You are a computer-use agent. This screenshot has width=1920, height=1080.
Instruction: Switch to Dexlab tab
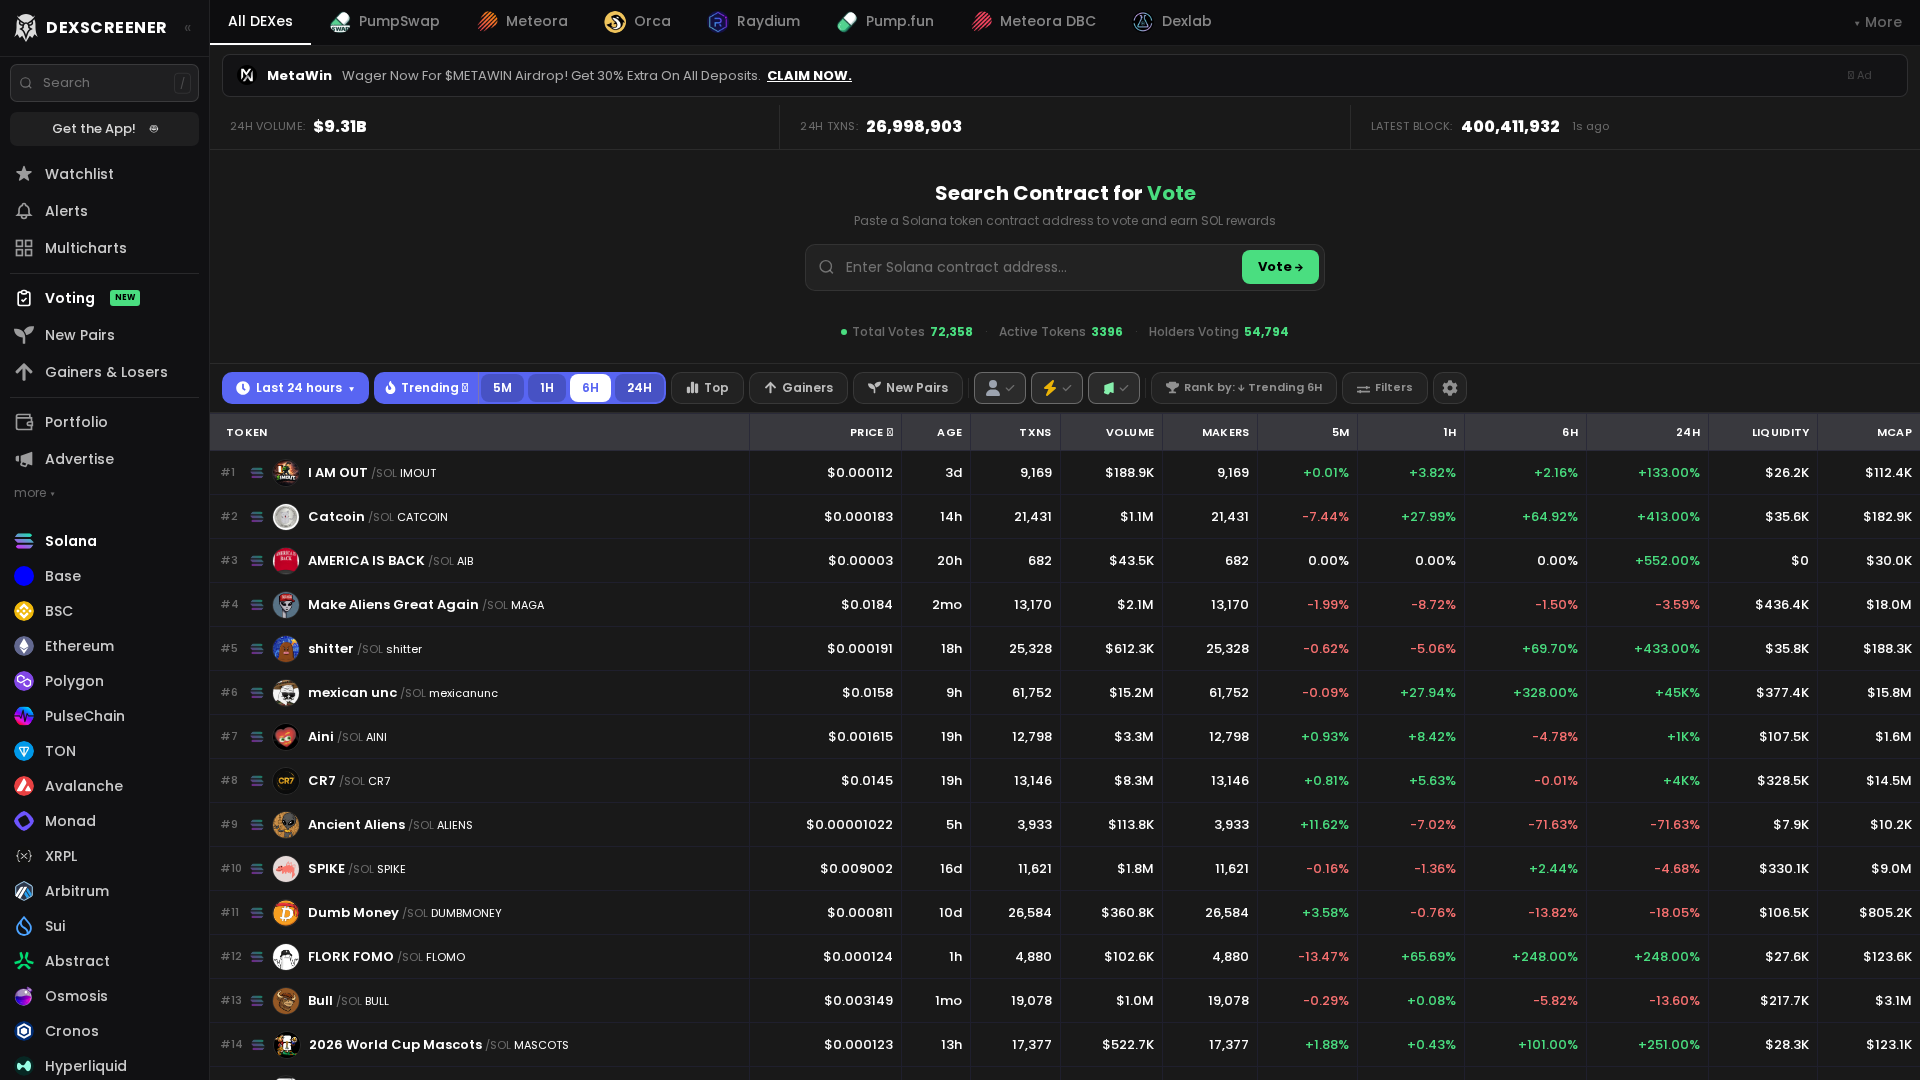tap(1172, 22)
